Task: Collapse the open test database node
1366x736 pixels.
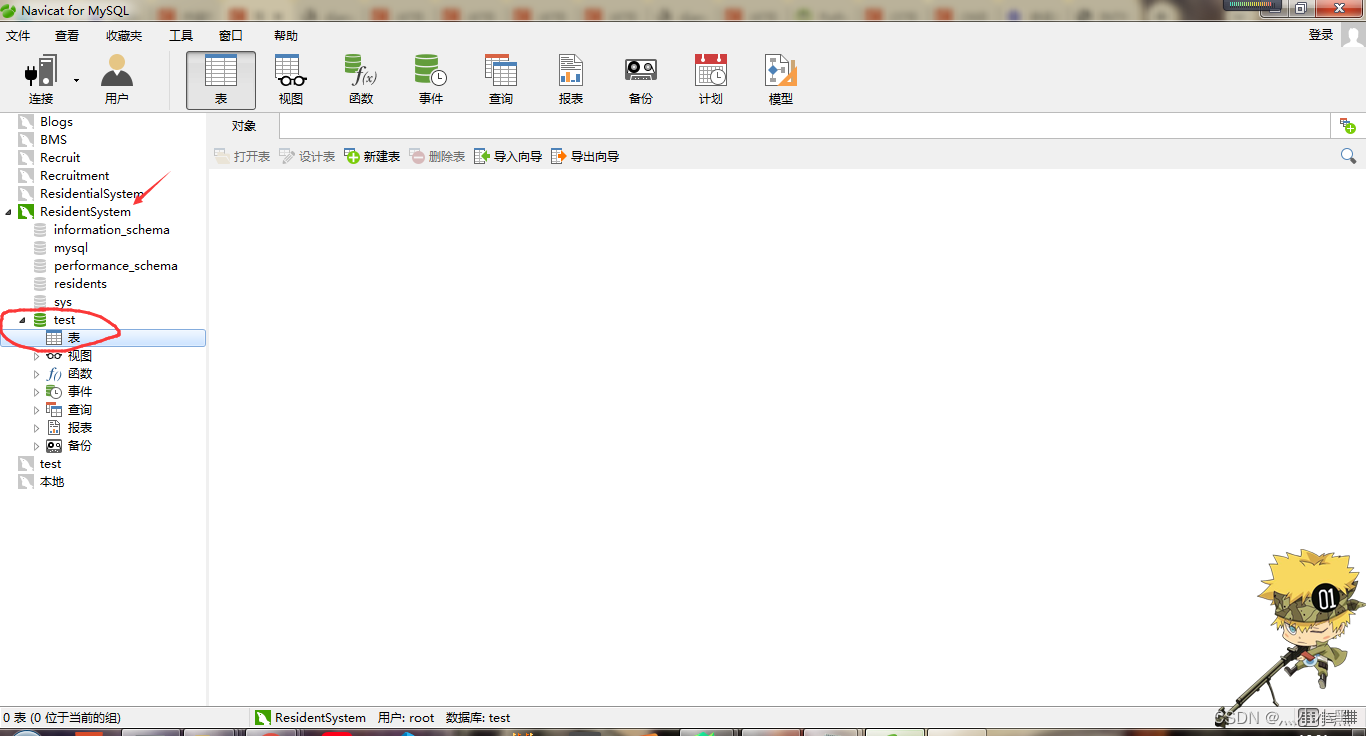Action: coord(22,320)
